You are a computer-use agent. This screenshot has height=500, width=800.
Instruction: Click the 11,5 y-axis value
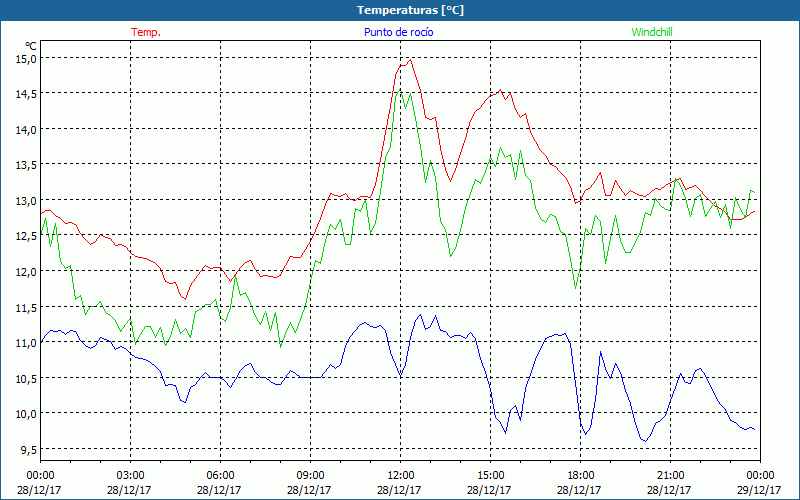pyautogui.click(x=27, y=307)
